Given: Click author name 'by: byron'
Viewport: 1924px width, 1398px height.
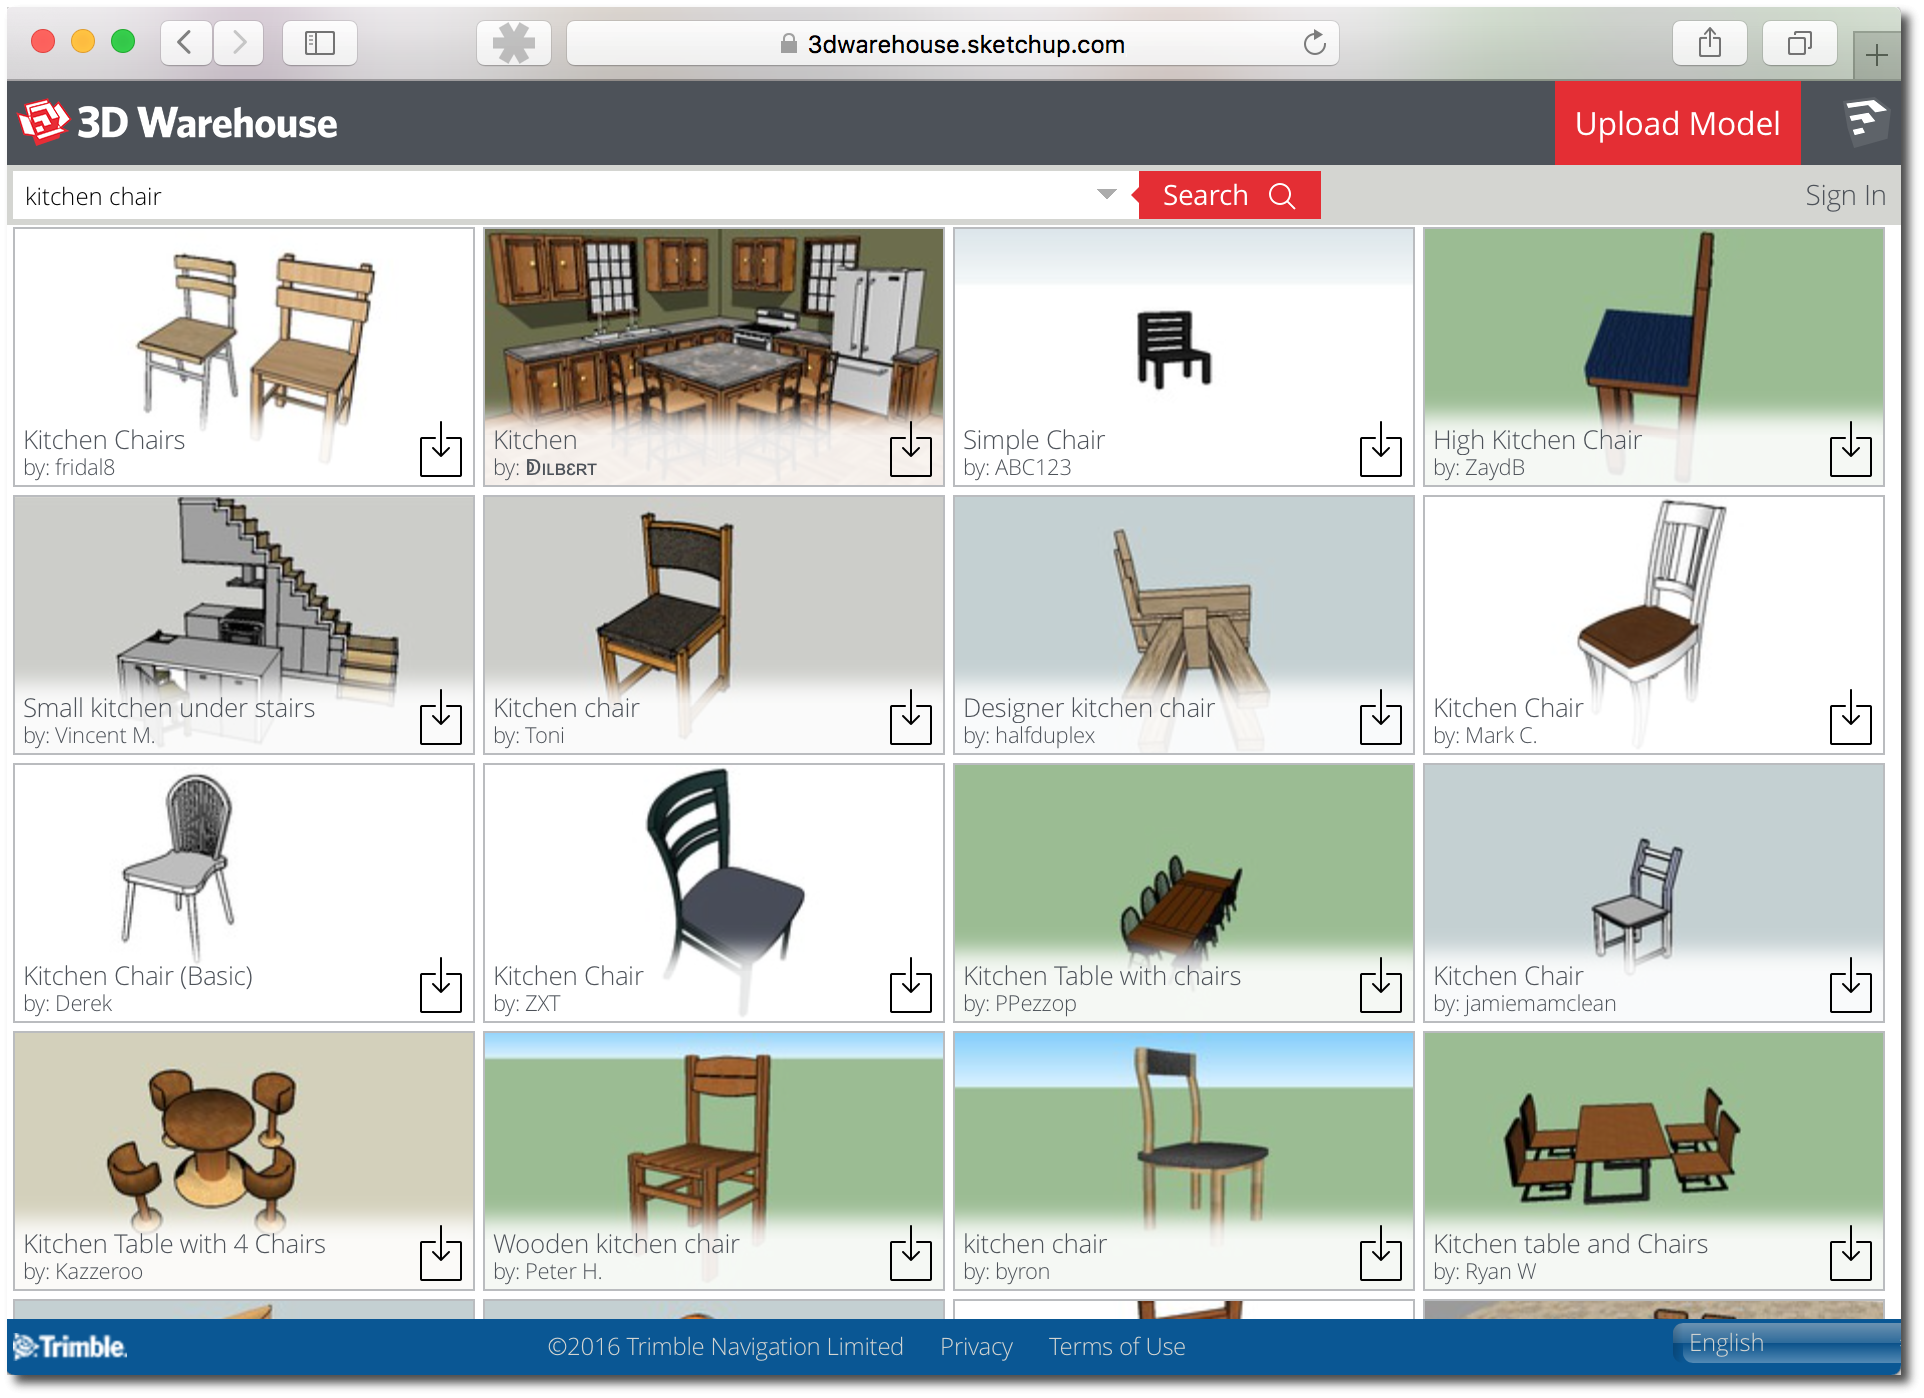Looking at the screenshot, I should [x=1006, y=1272].
